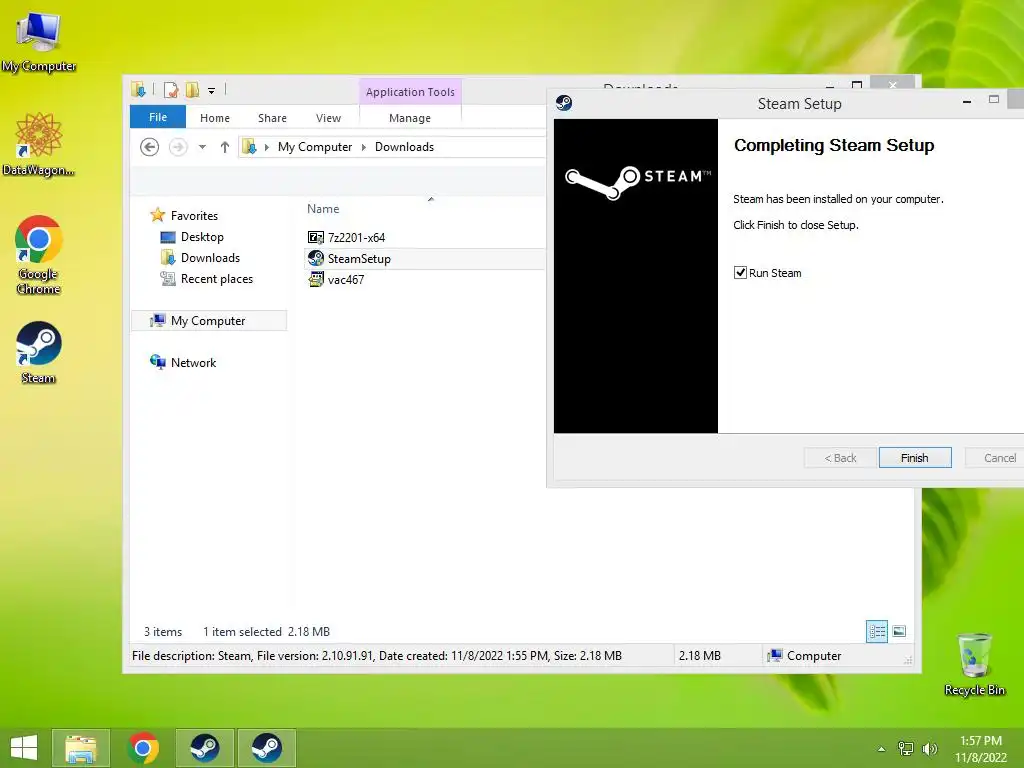
Task: Click Windows Start button in taskbar
Action: coord(24,748)
